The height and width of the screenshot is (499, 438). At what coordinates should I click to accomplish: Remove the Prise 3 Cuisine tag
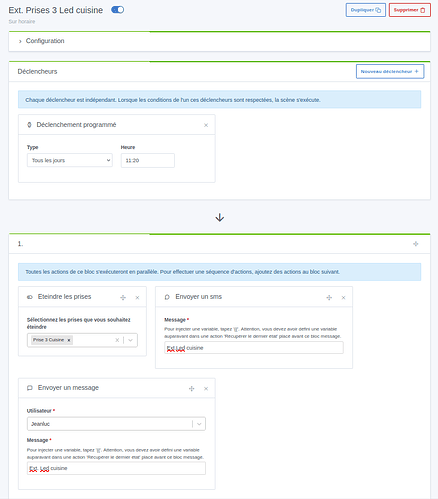point(69,340)
